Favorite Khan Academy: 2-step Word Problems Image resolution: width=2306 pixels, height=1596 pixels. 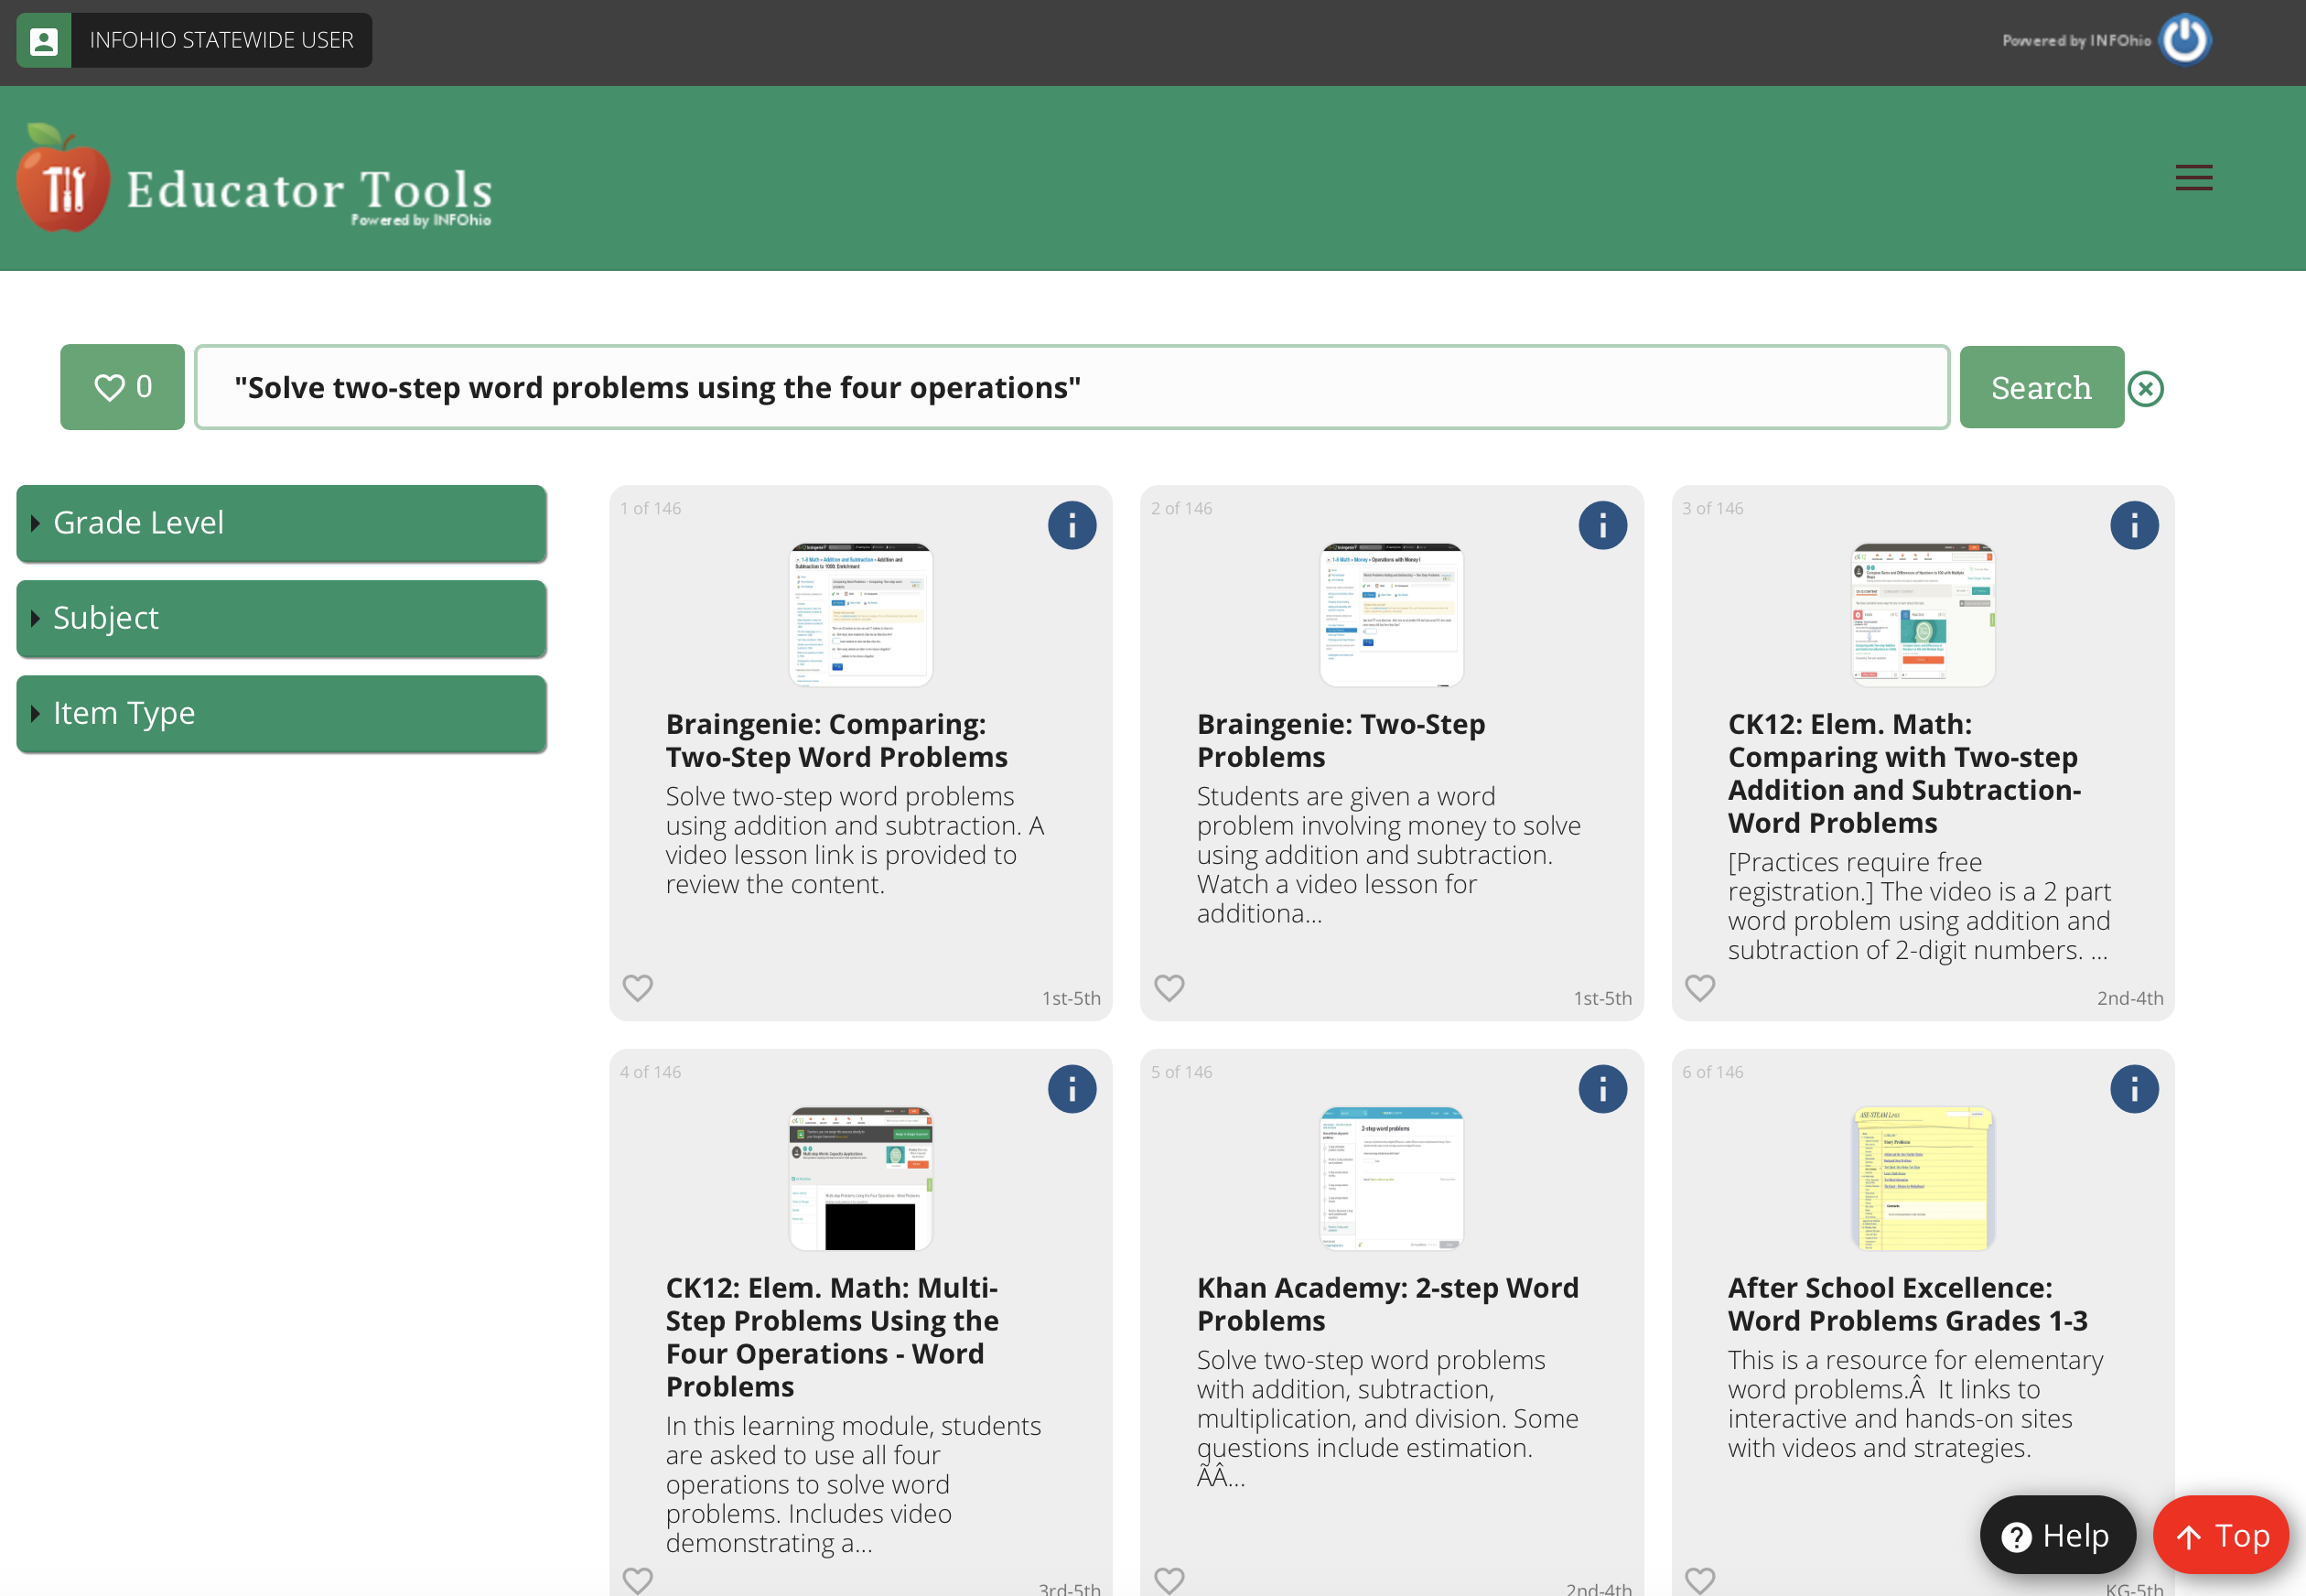pyautogui.click(x=1169, y=1580)
